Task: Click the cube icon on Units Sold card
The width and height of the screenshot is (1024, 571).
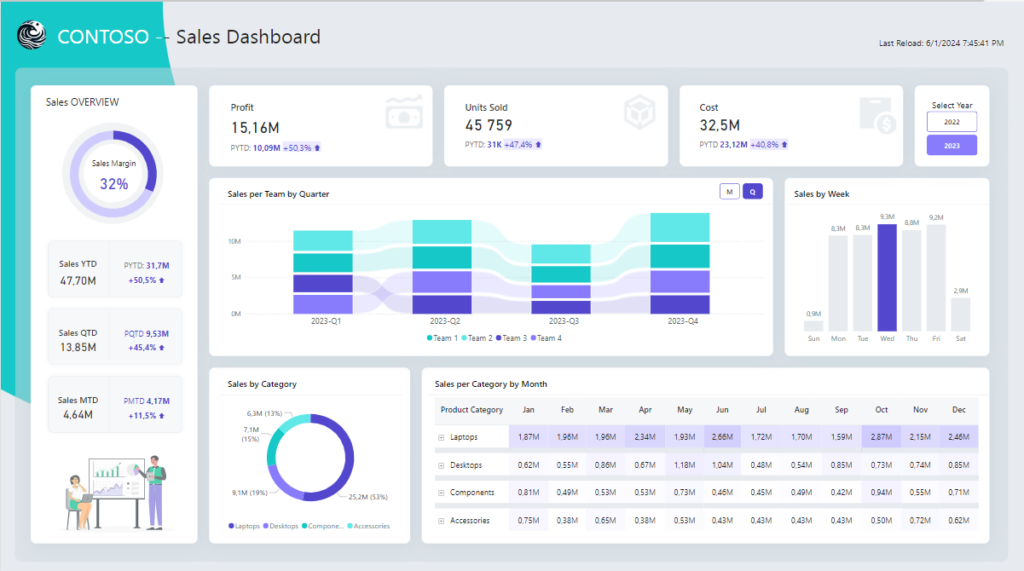Action: [x=639, y=112]
